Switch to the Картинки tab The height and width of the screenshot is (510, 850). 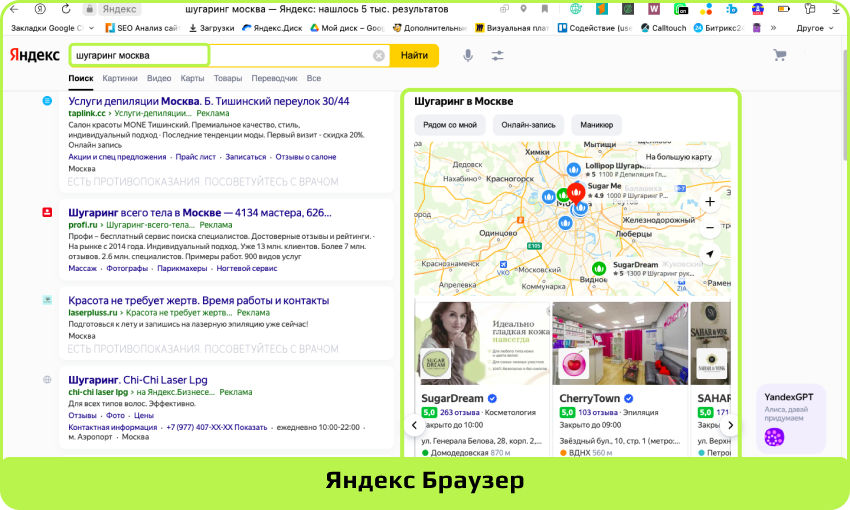pyautogui.click(x=120, y=78)
